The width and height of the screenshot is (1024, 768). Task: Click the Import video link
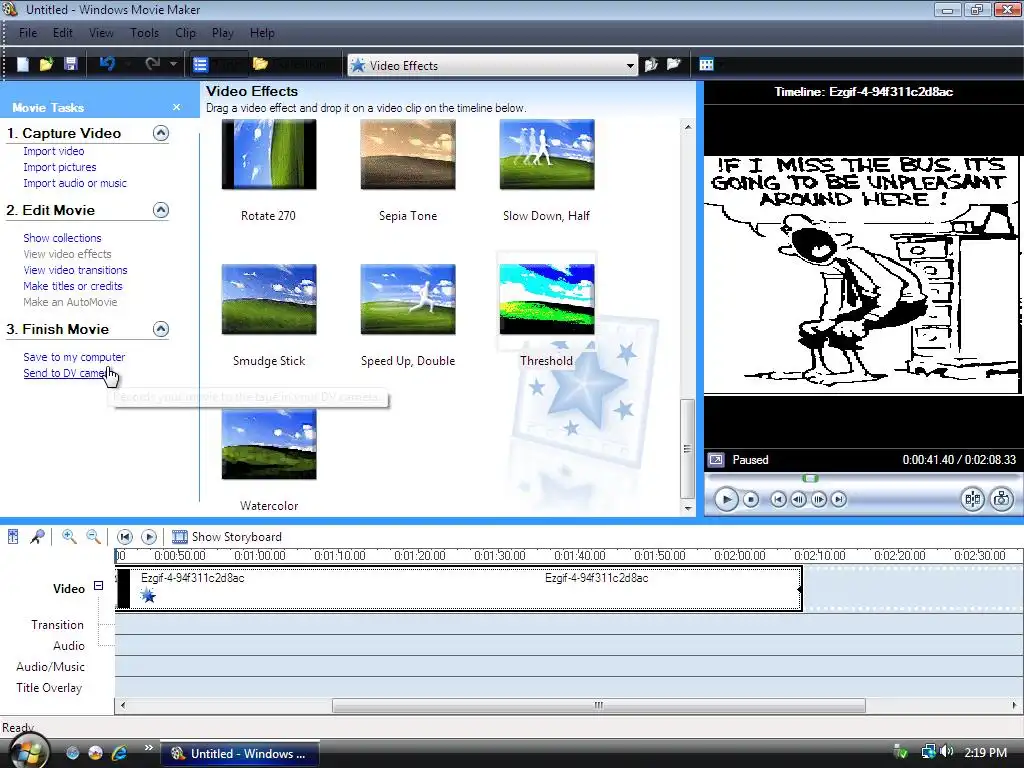pos(54,151)
